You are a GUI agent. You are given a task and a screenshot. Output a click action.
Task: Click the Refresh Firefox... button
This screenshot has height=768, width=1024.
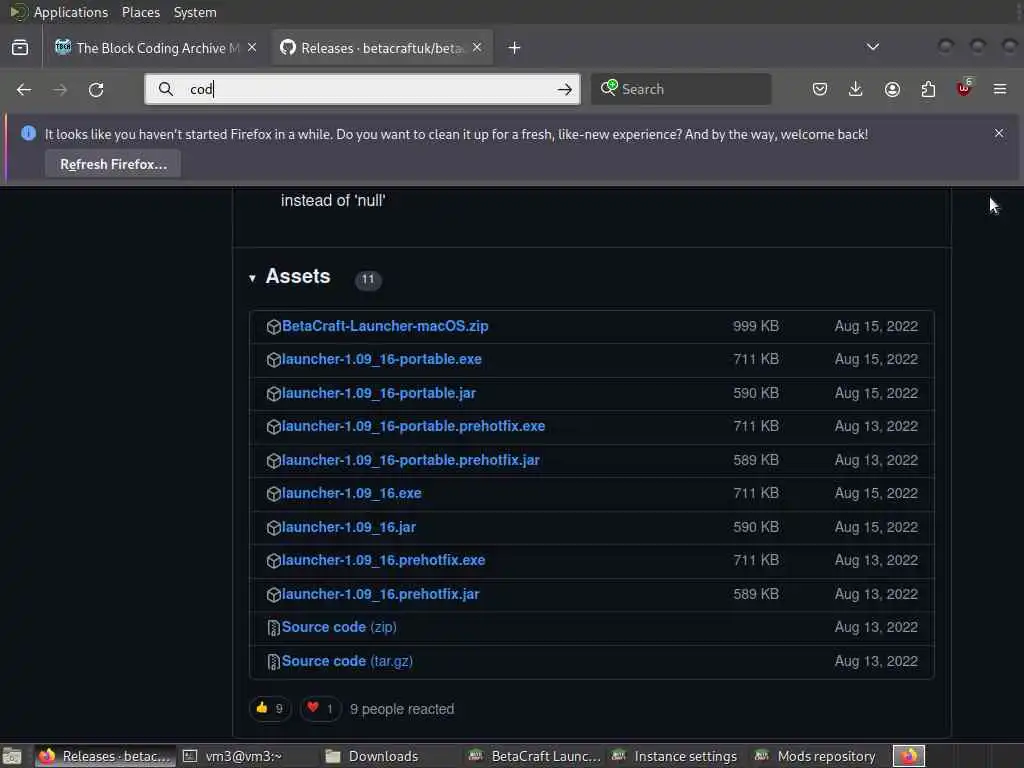tap(113, 164)
